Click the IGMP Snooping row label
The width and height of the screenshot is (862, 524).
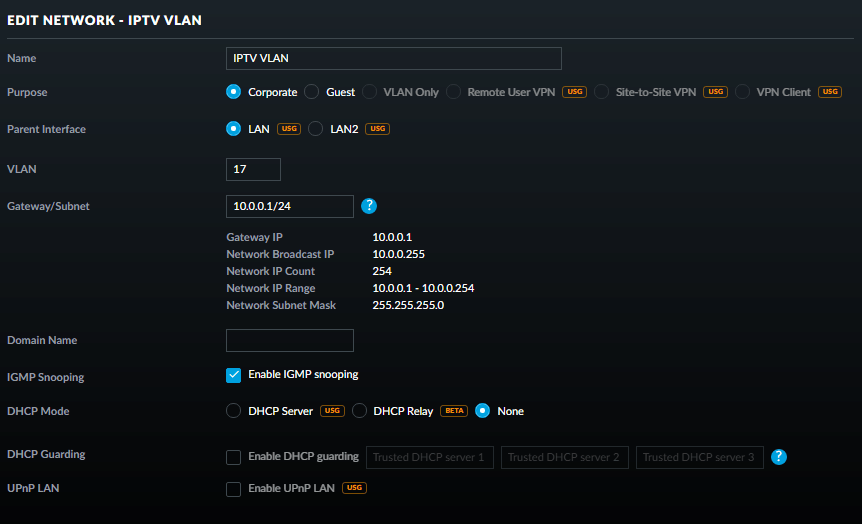point(46,377)
